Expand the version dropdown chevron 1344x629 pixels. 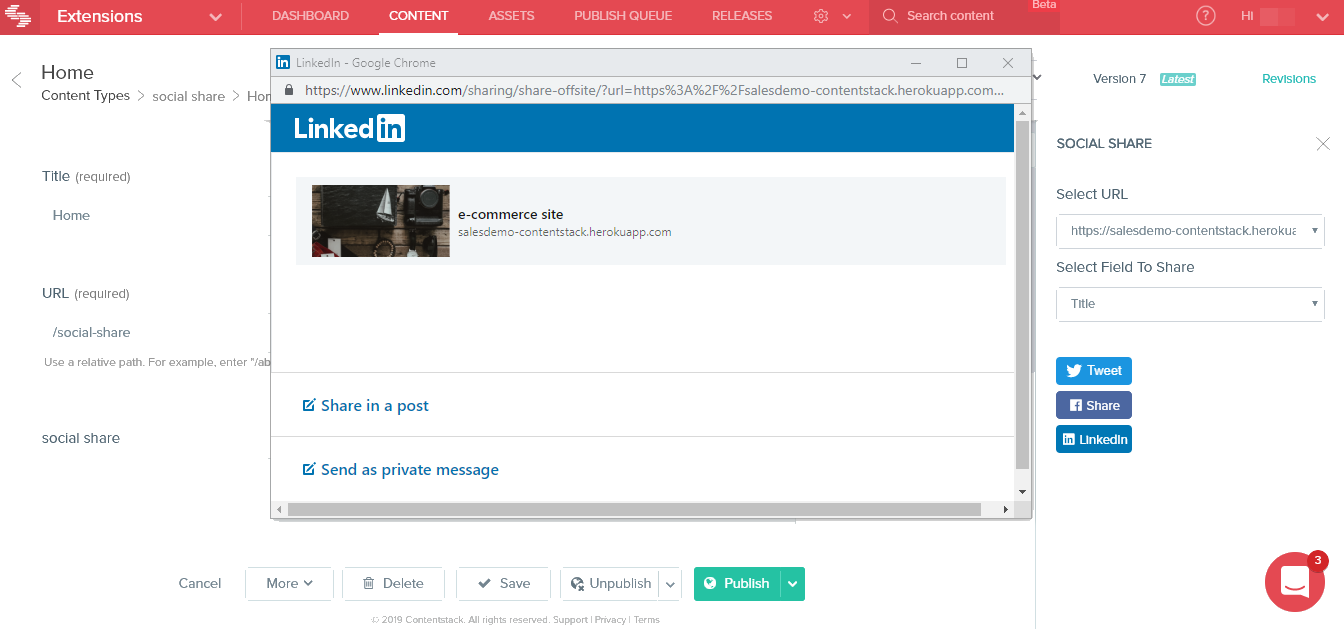(1037, 78)
